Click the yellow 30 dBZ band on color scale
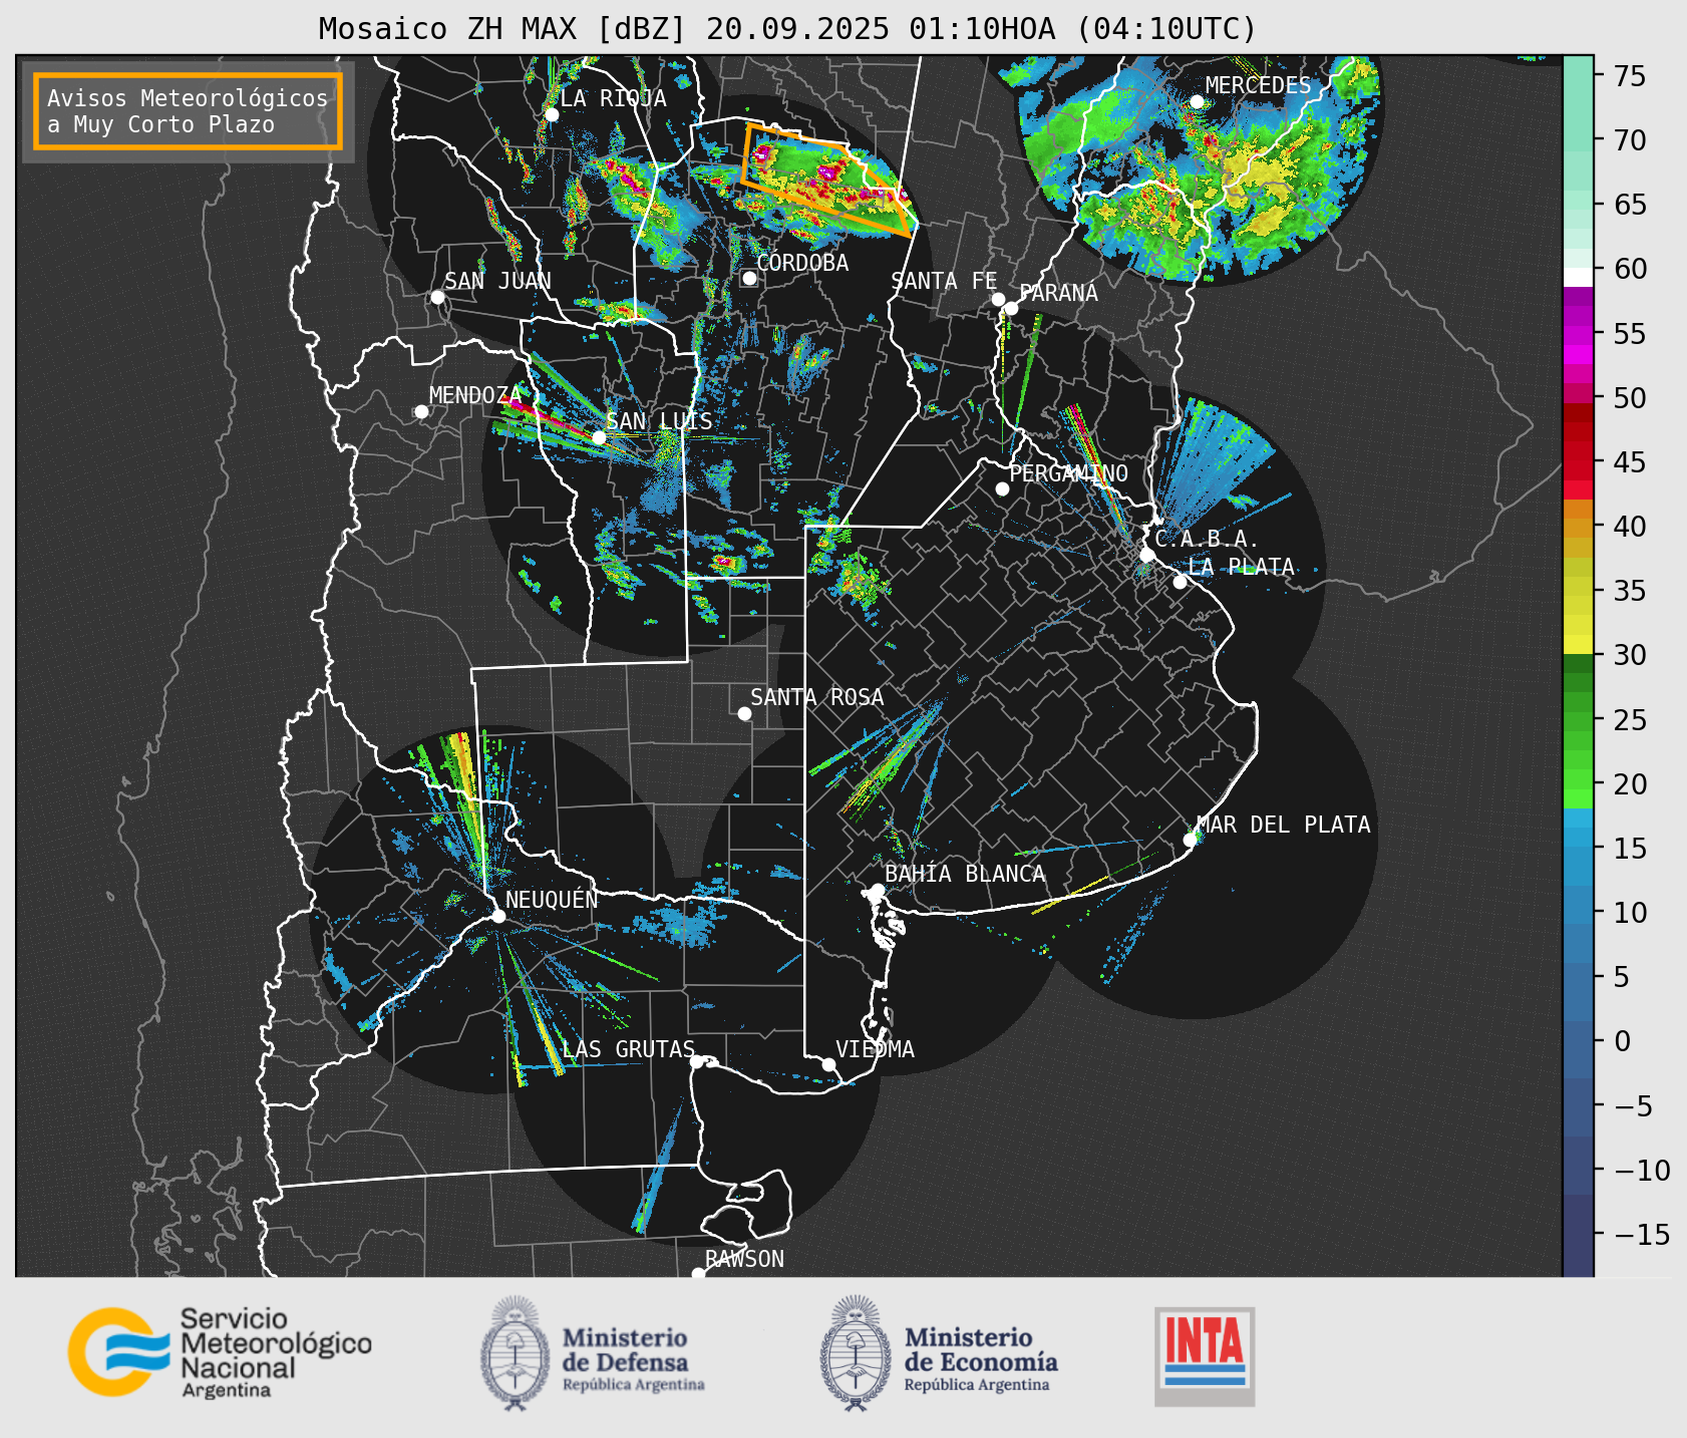The width and height of the screenshot is (1687, 1438). tap(1577, 647)
